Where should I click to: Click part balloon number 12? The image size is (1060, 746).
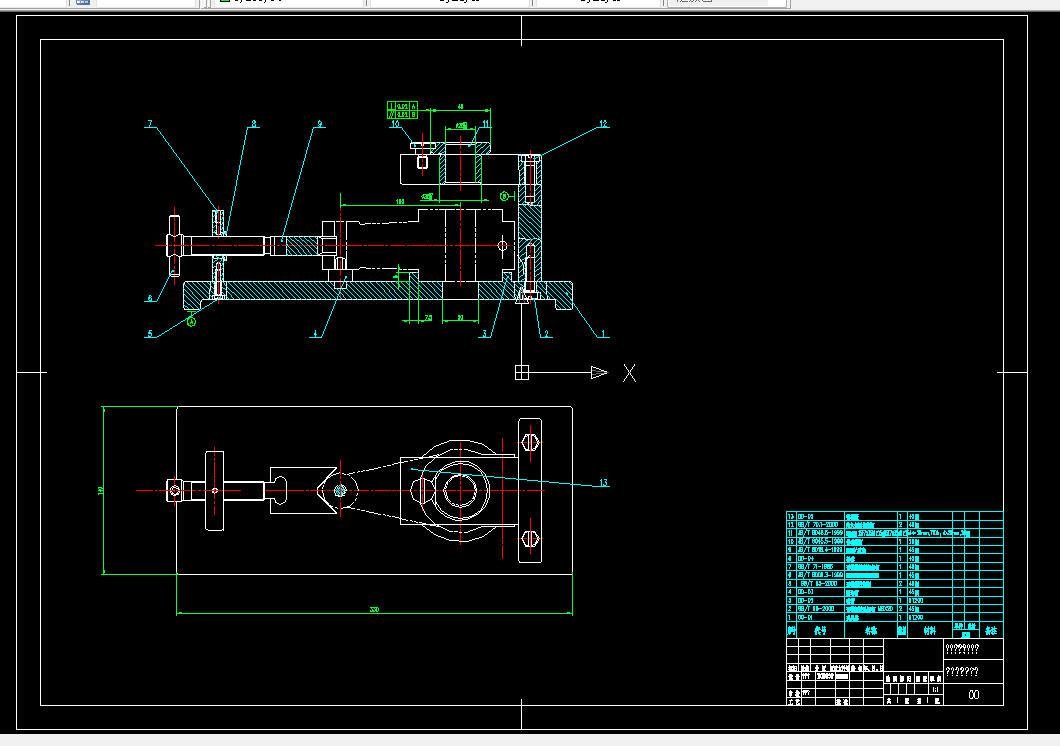603,124
